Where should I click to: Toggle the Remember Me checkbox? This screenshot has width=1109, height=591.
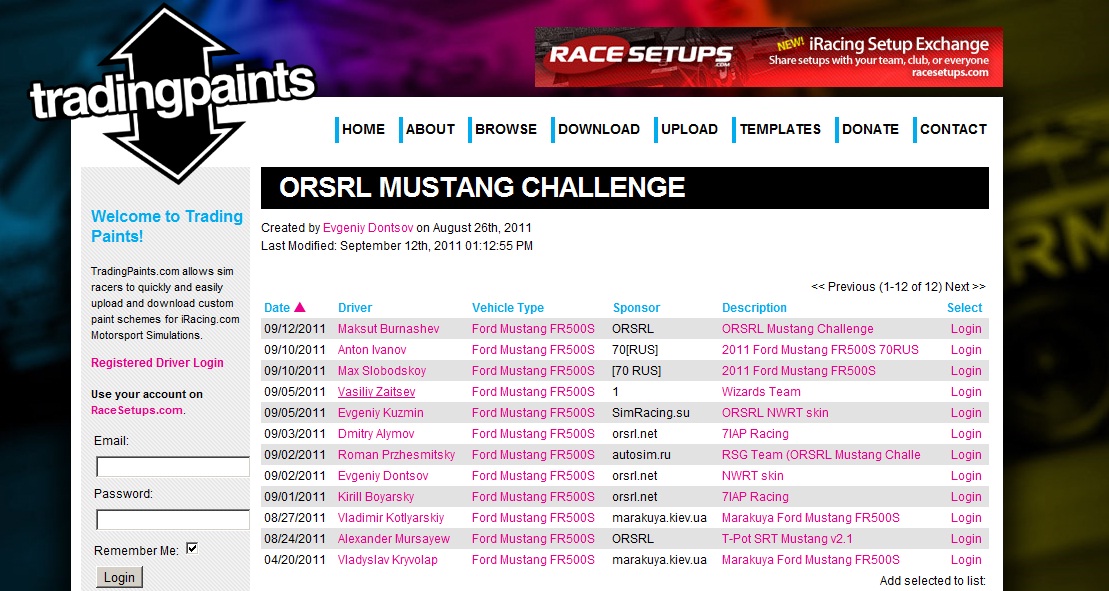[x=192, y=548]
